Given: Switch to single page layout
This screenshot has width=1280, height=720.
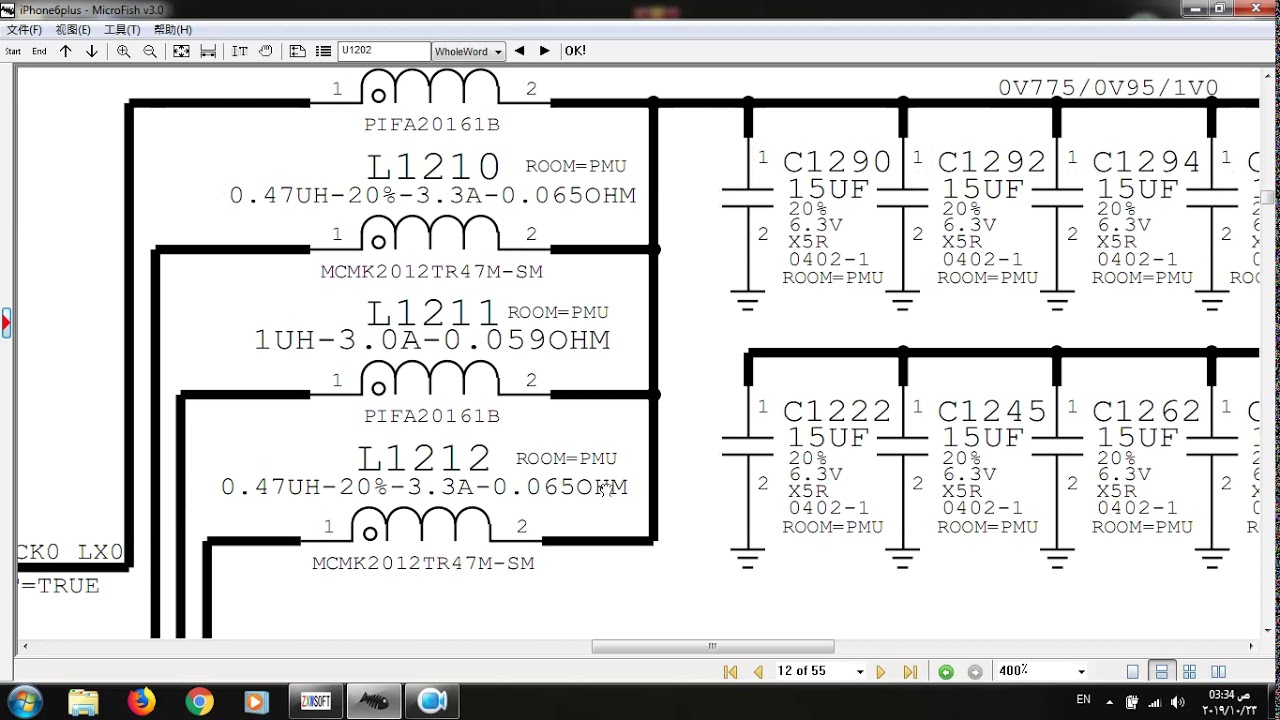Looking at the screenshot, I should [x=1133, y=672].
